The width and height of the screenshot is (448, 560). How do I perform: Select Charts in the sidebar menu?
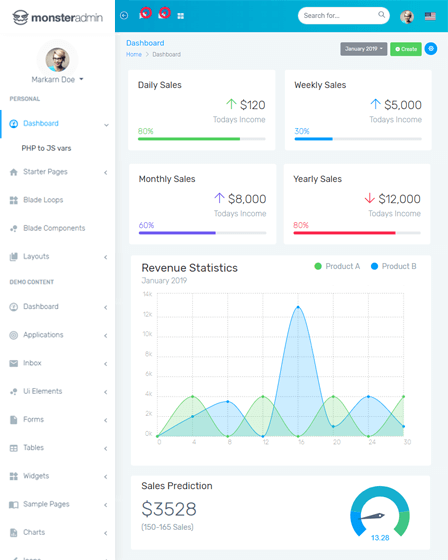[34, 532]
